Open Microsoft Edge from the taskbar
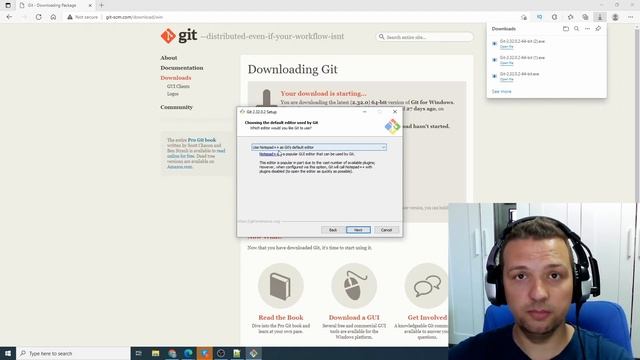640x360 pixels. [188, 353]
